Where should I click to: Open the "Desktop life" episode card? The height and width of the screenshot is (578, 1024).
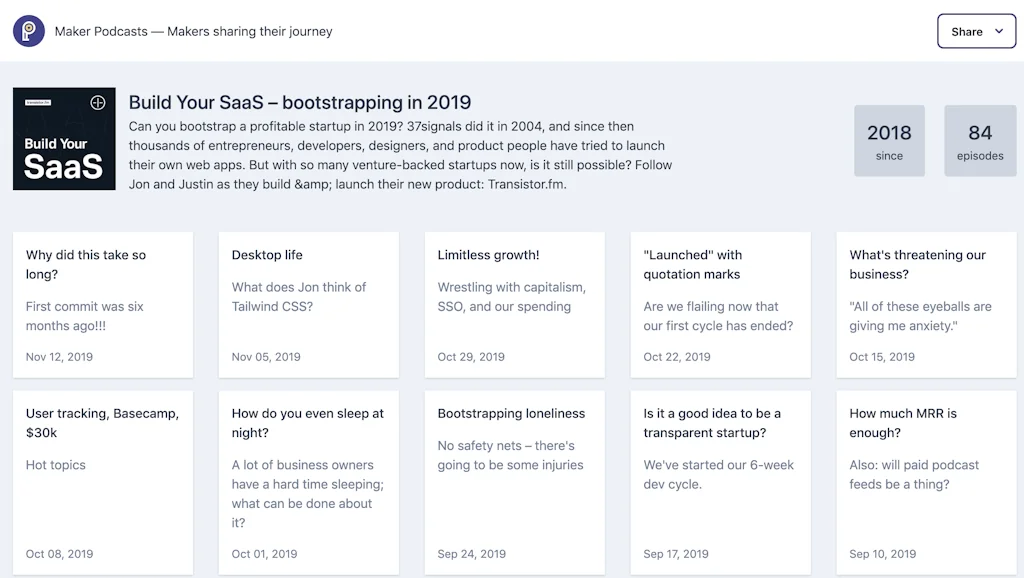[309, 304]
